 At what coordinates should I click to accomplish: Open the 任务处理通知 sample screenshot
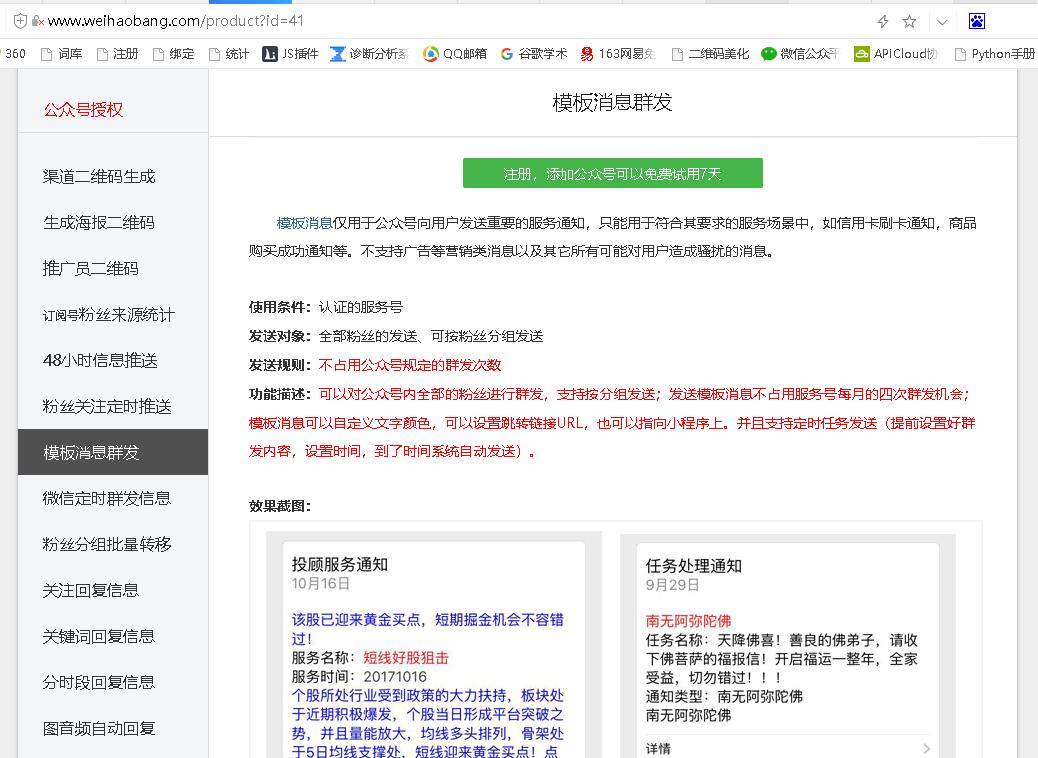point(788,645)
